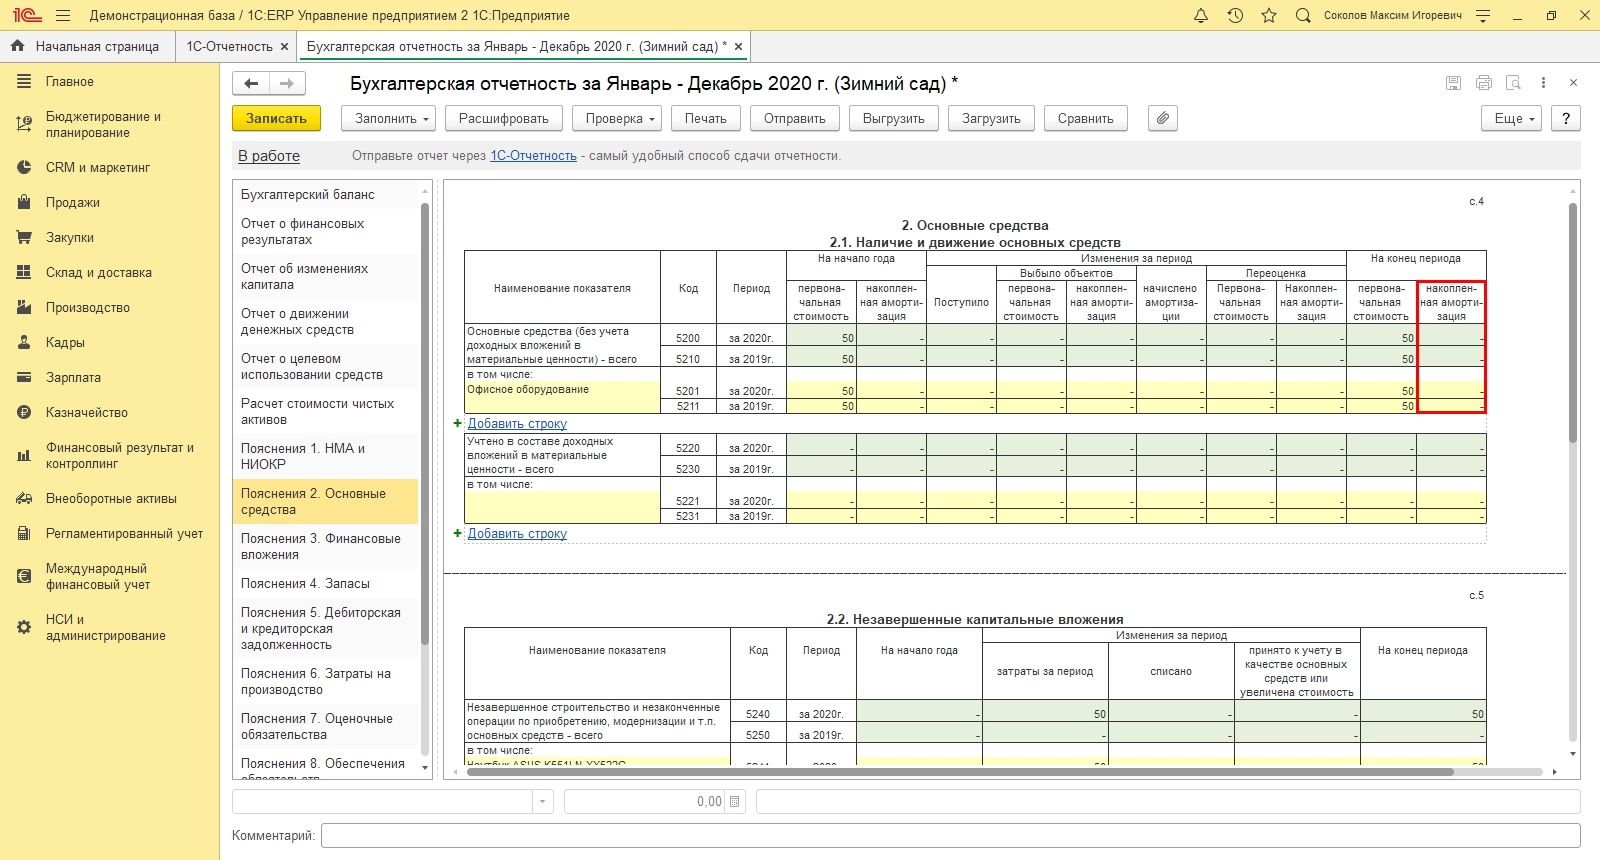This screenshot has height=860, width=1600.
Task: Click the home icon on the start page tab
Action: coord(17,46)
